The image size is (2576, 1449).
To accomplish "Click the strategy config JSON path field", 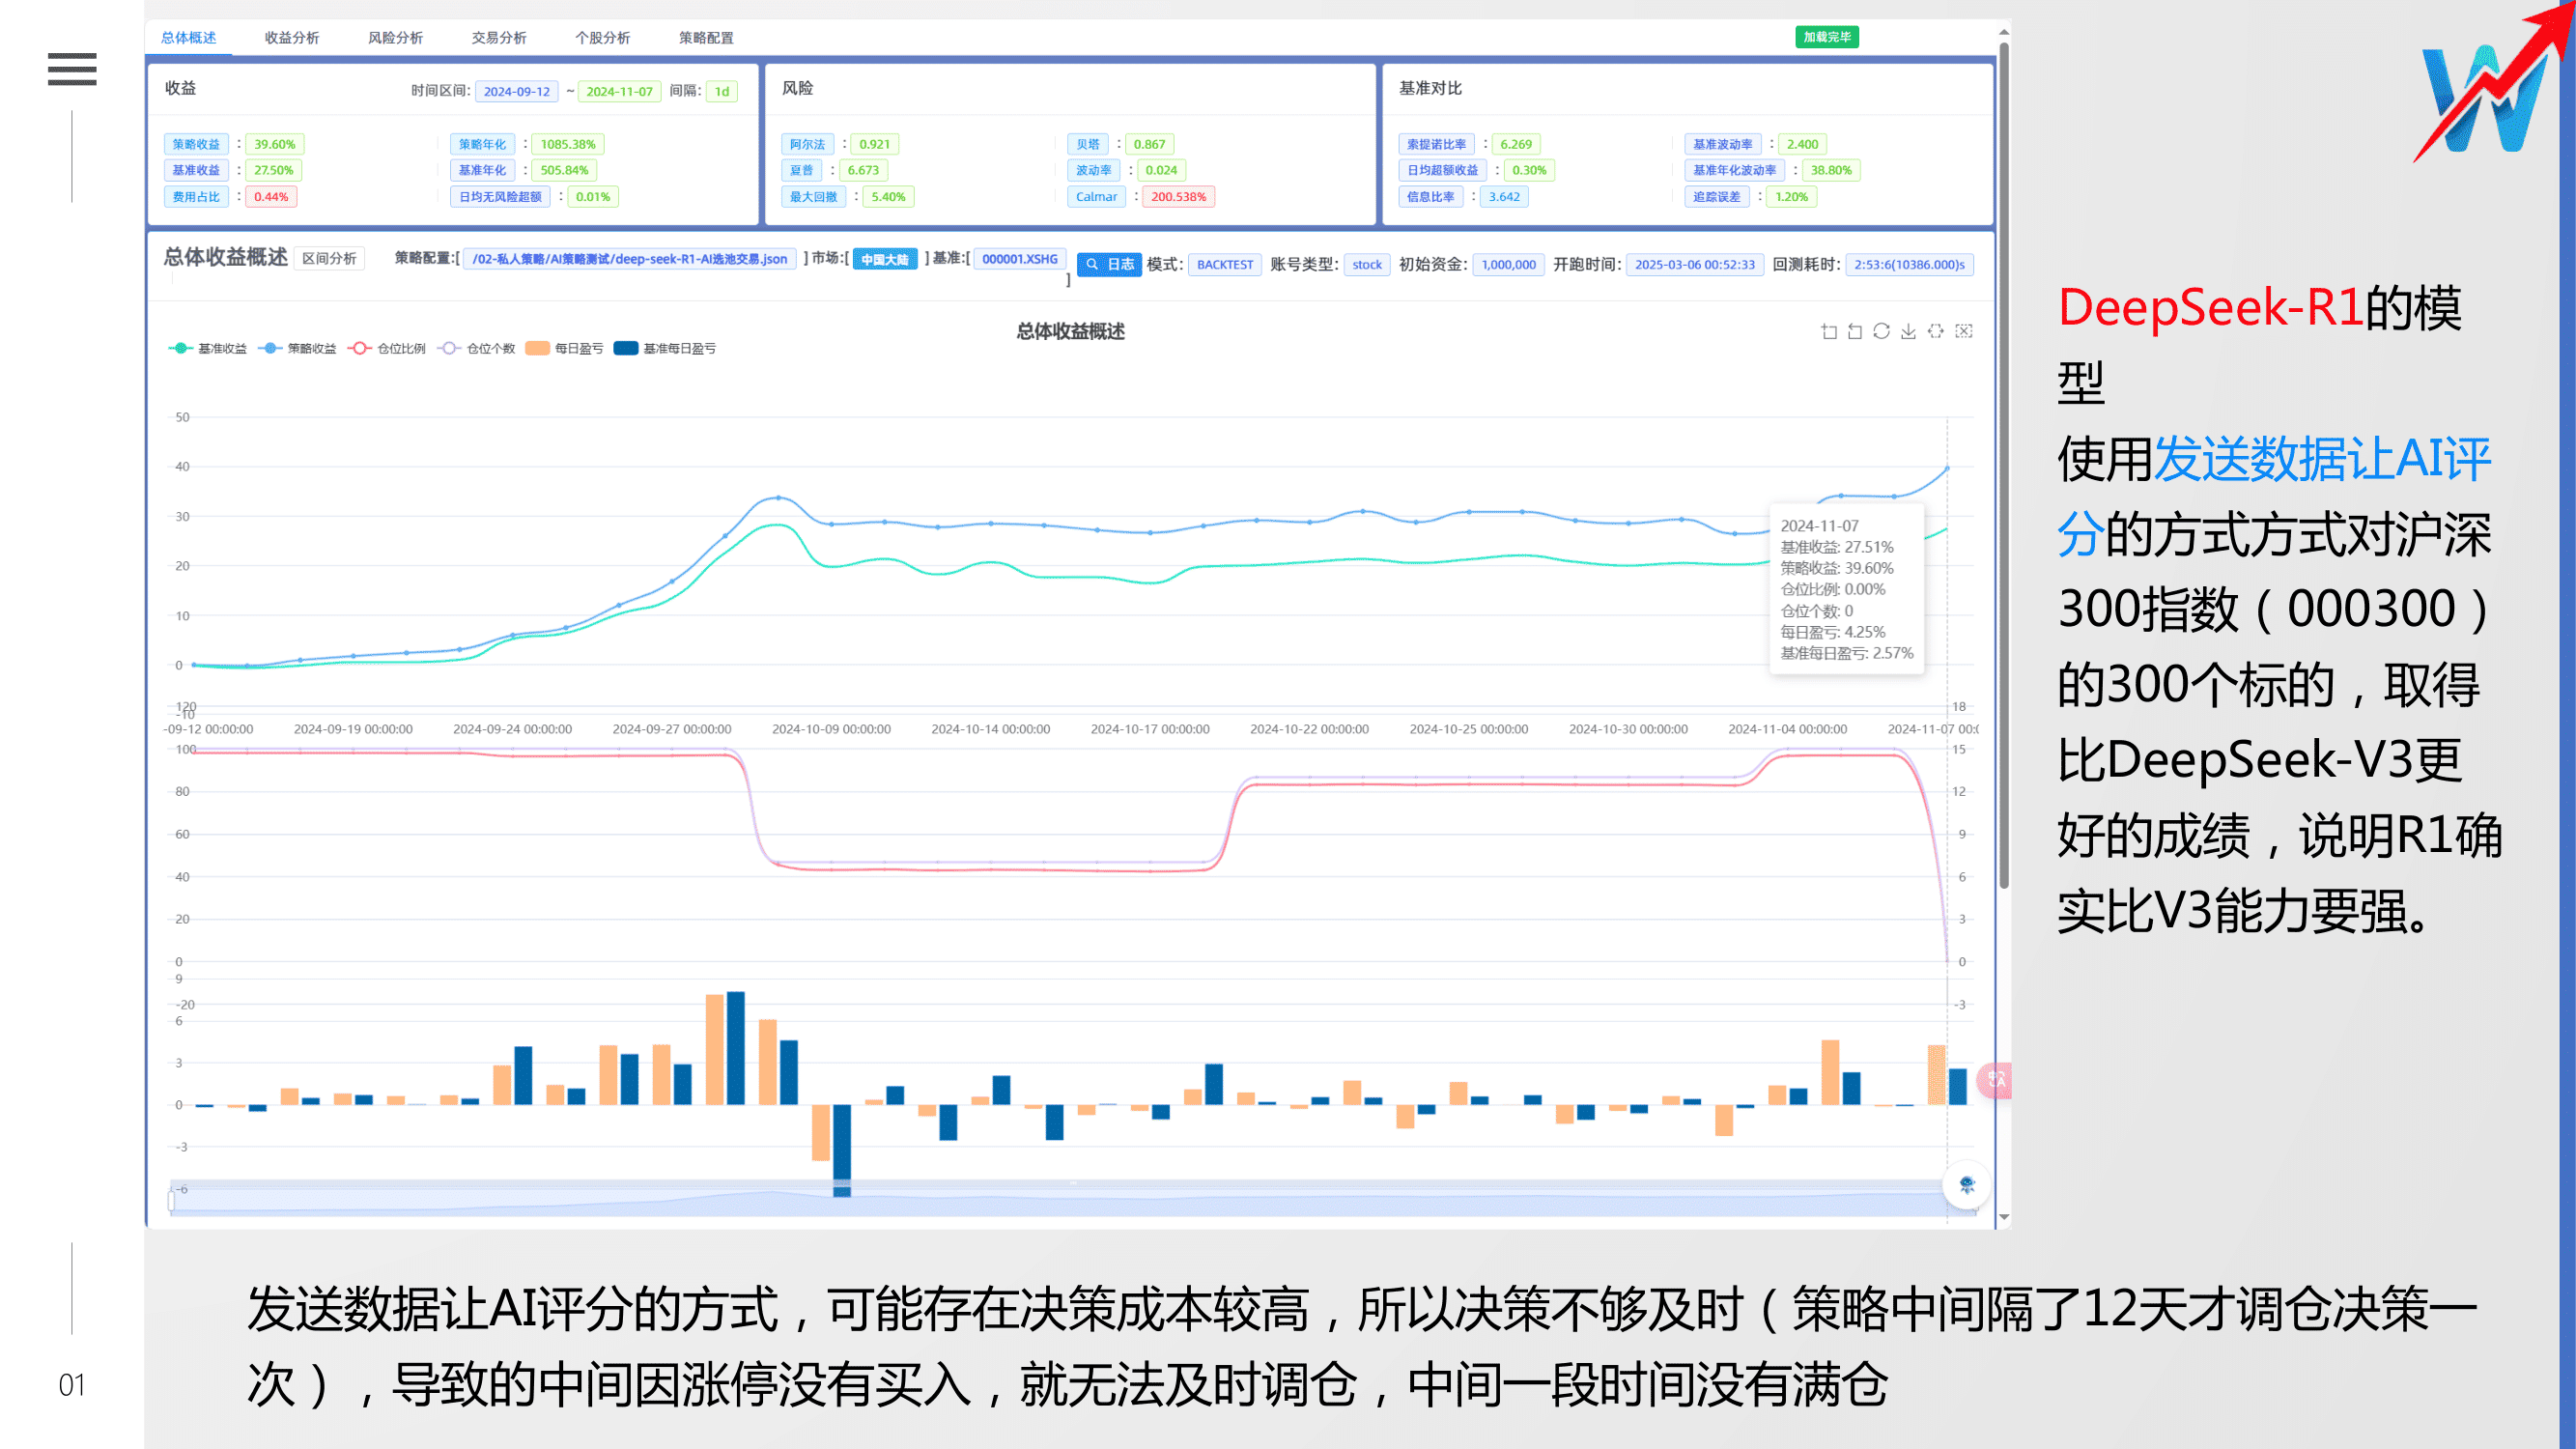I will click(x=629, y=259).
